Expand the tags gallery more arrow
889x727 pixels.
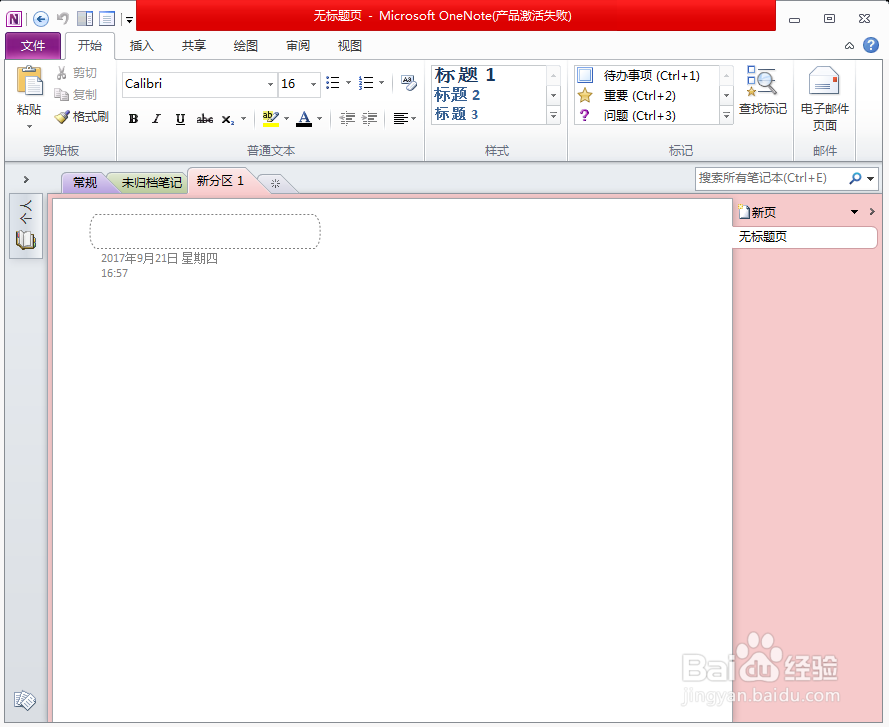tap(726, 115)
